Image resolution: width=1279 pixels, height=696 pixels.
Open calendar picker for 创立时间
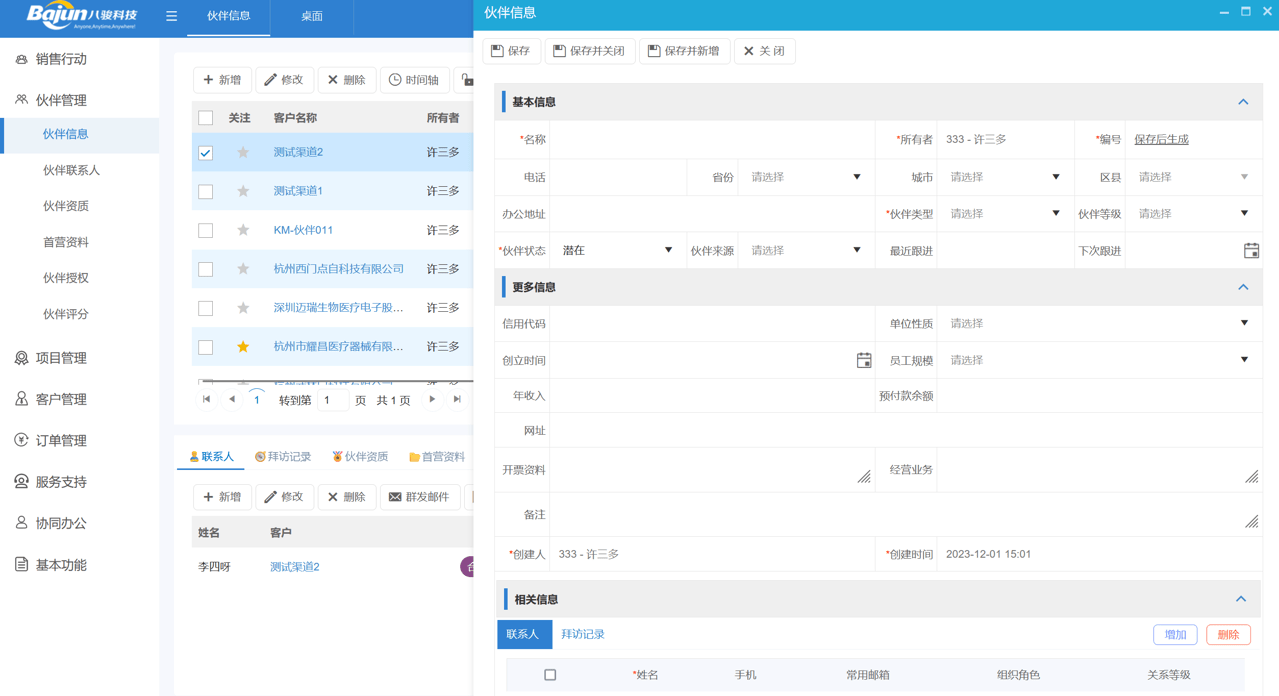864,360
